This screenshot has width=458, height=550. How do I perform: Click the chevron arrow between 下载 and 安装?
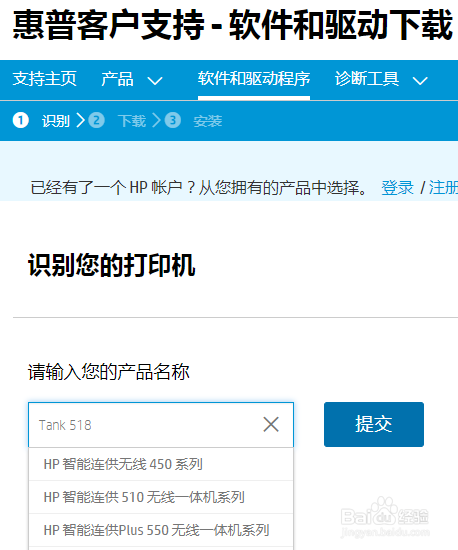(x=157, y=120)
